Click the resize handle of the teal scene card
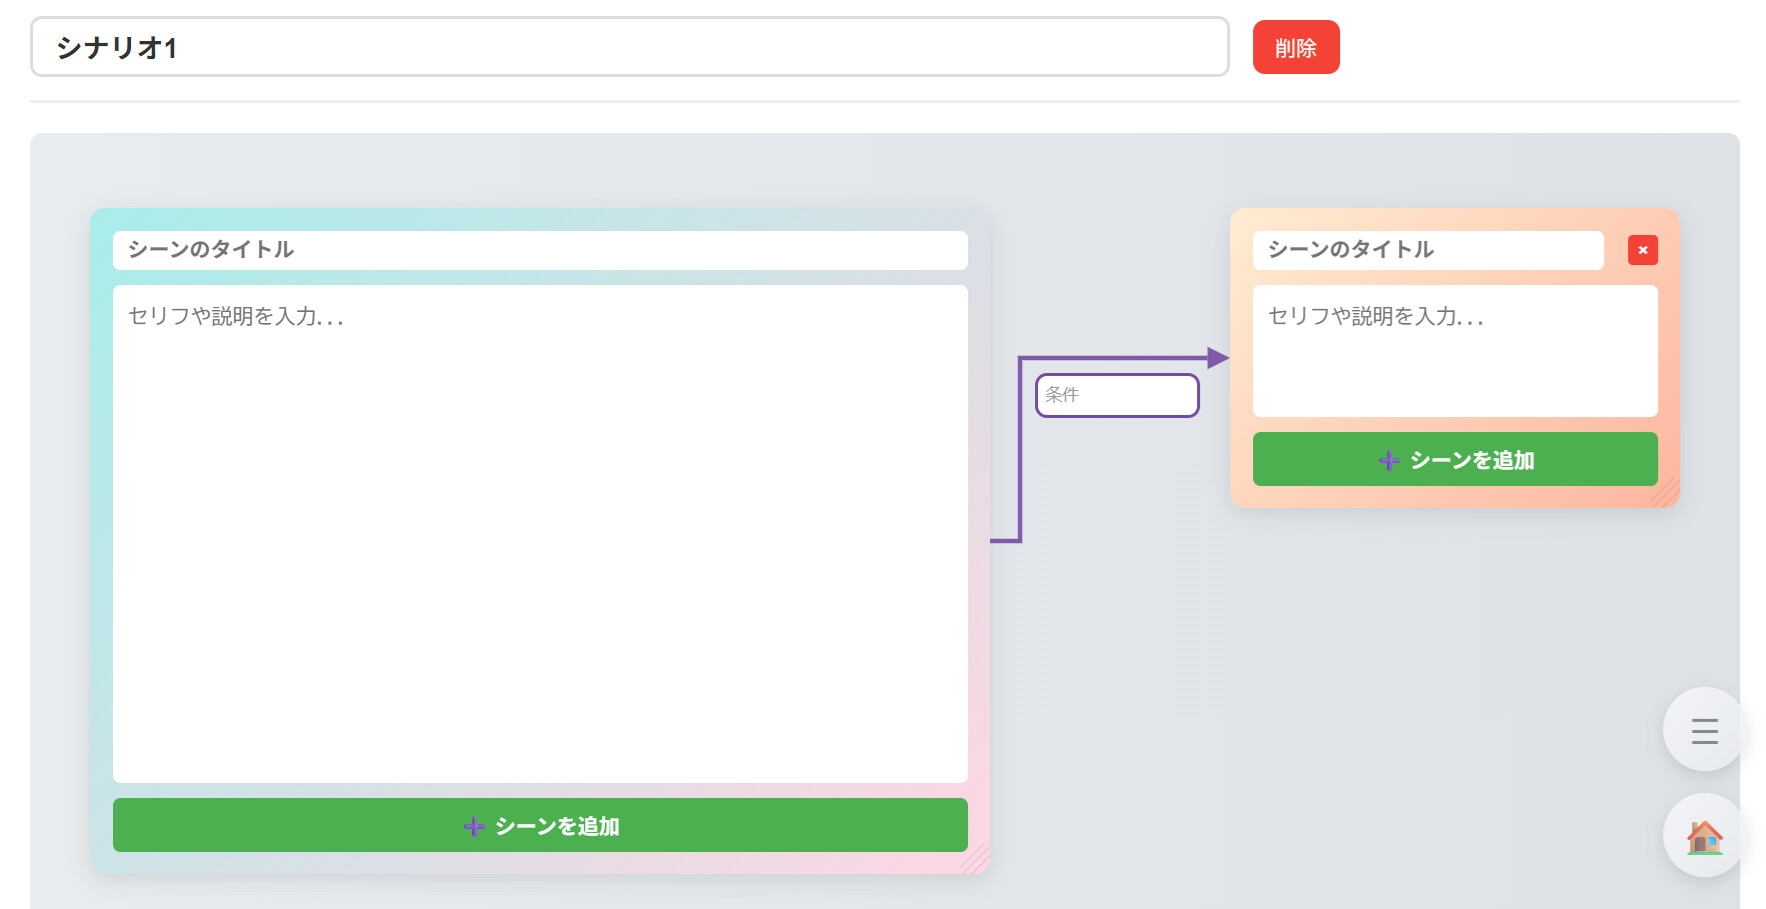The height and width of the screenshot is (909, 1766). [x=977, y=861]
